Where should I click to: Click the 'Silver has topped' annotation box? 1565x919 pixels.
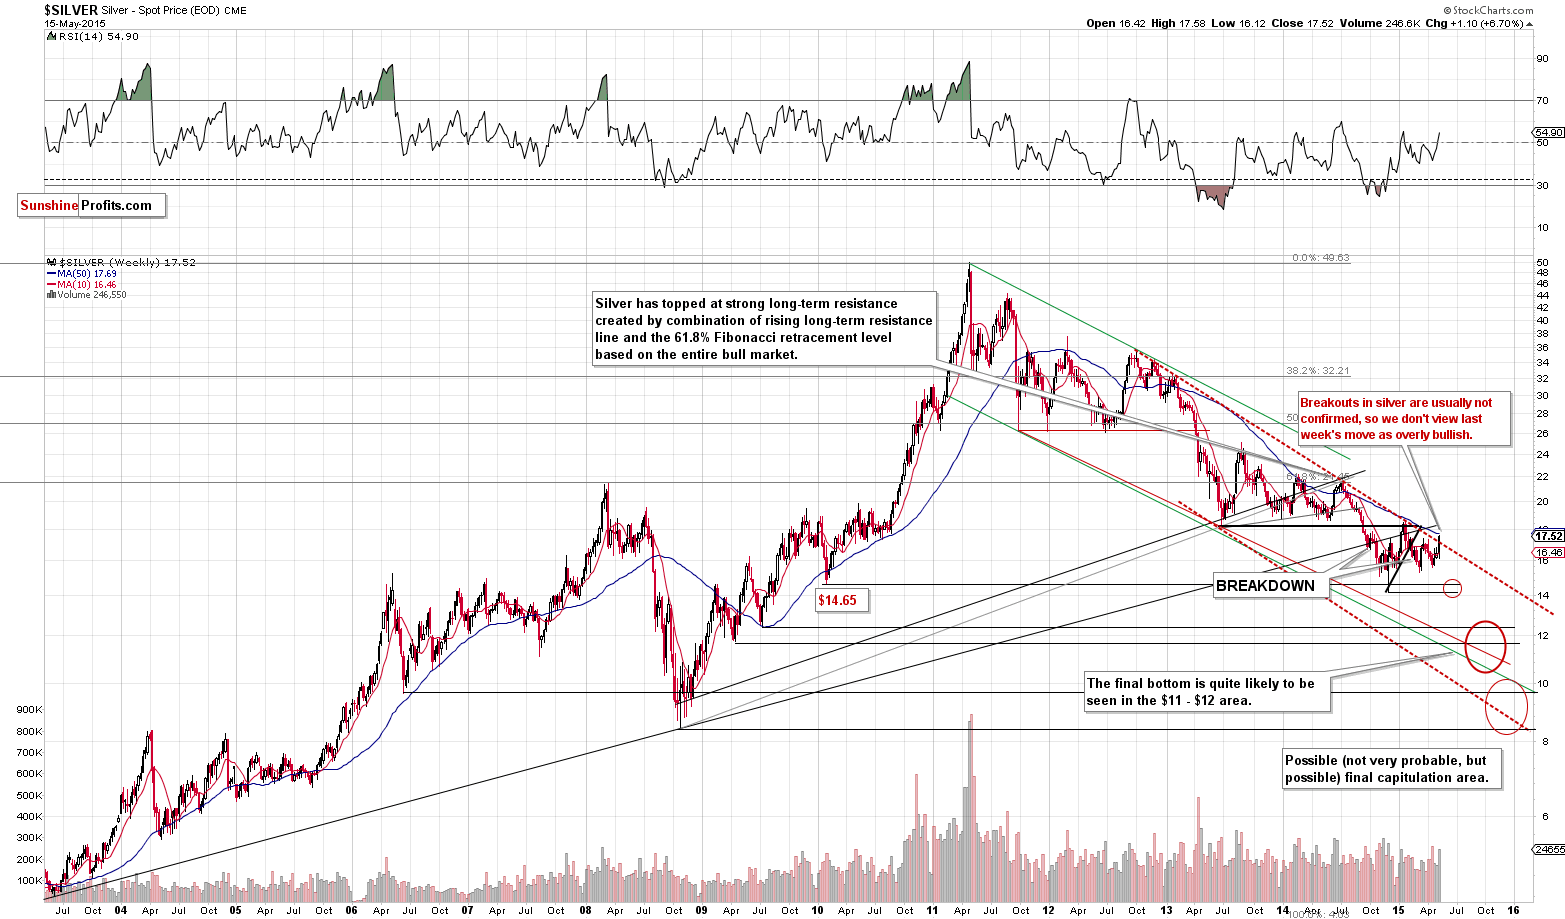765,329
